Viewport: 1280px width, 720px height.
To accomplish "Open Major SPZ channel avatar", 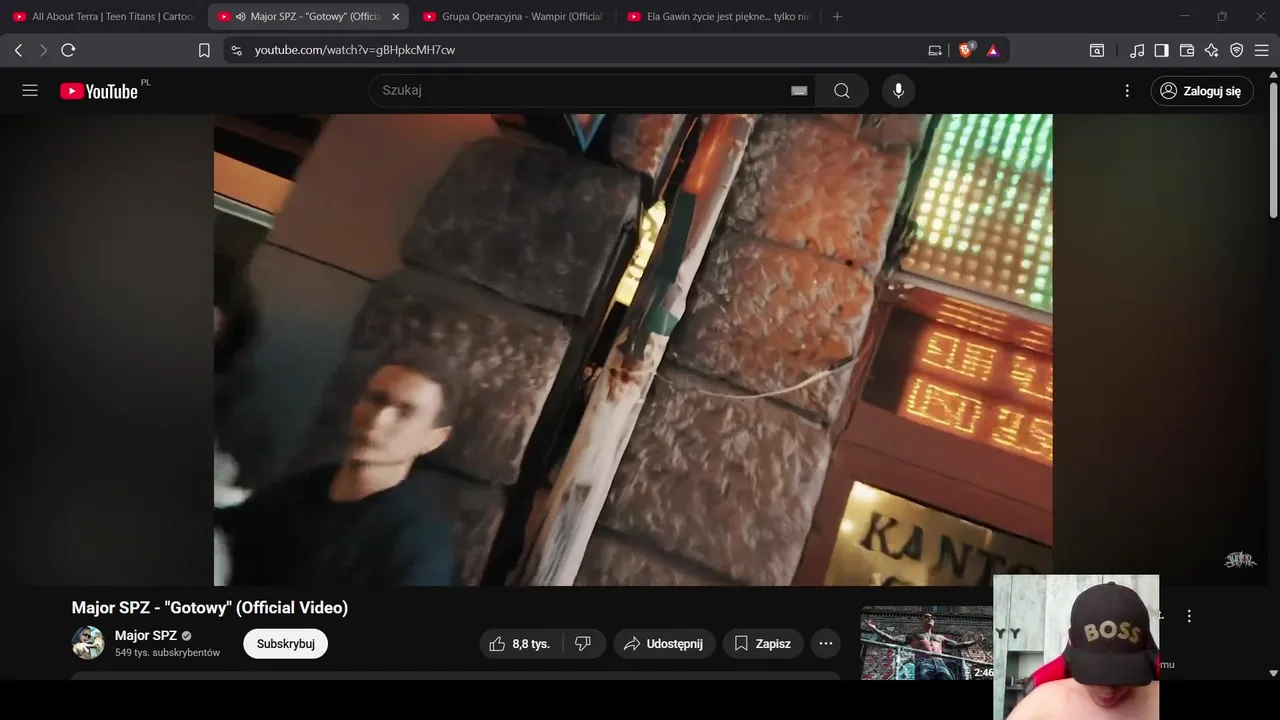I will point(88,643).
